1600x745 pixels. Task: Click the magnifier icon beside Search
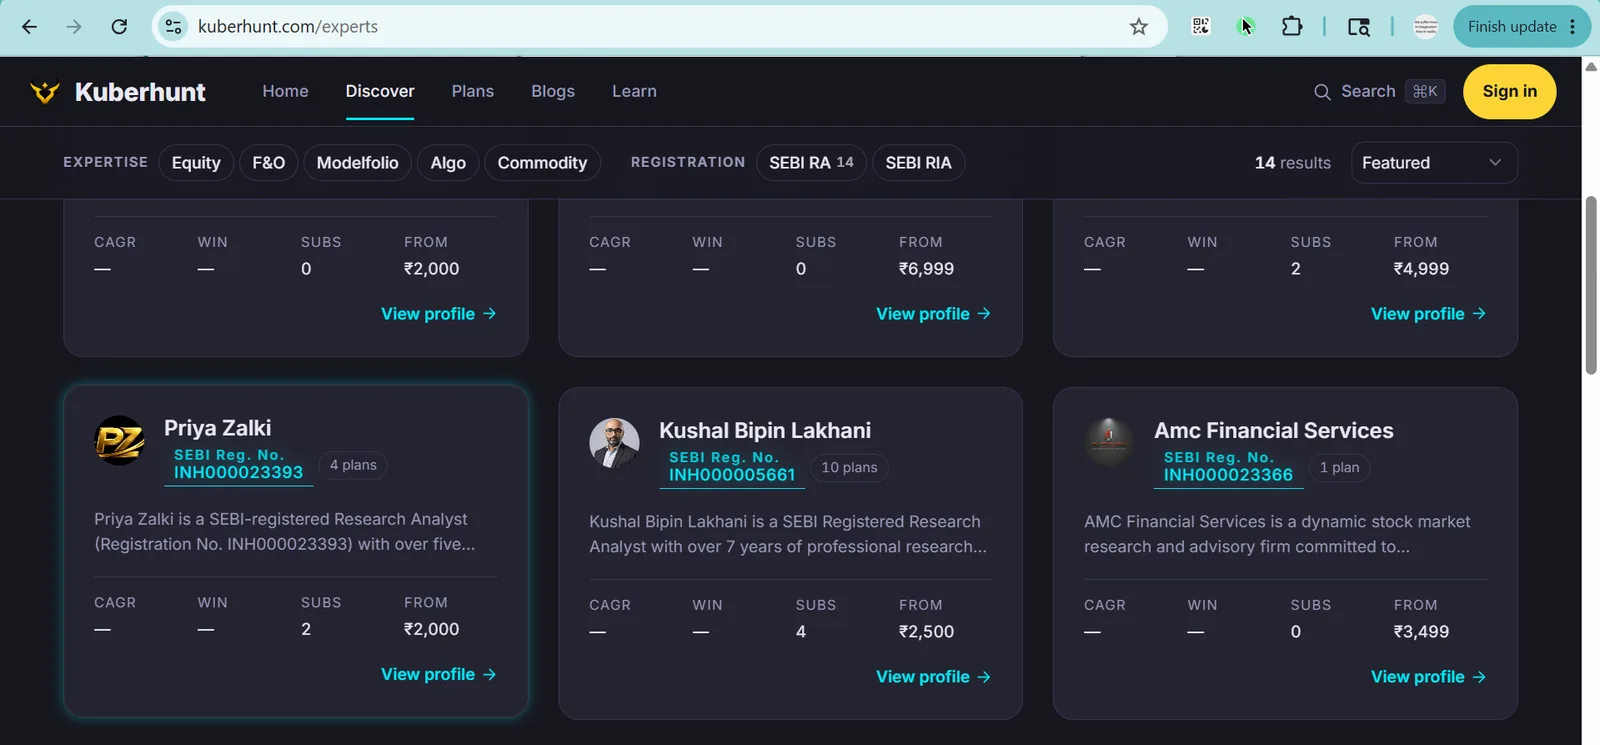pyautogui.click(x=1322, y=92)
